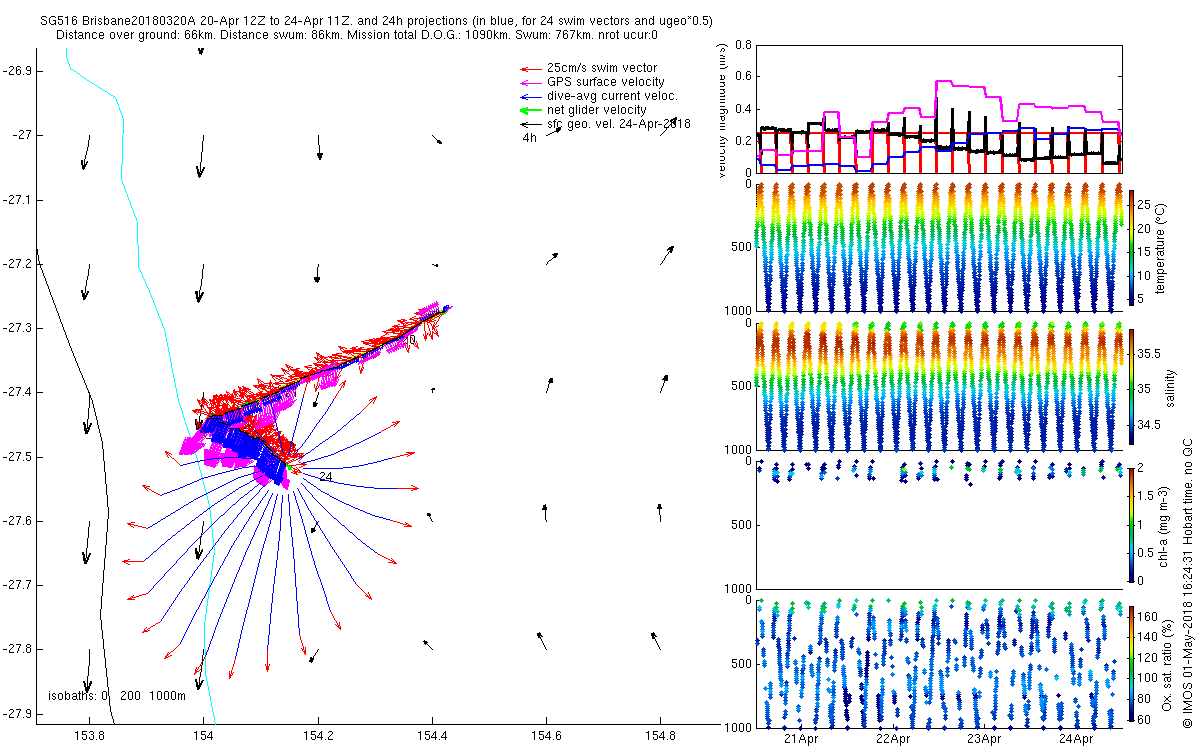Viewport: 1200px width, 750px height.
Task: Click the '0.4' velocity magnitude tick
Action: tap(742, 108)
